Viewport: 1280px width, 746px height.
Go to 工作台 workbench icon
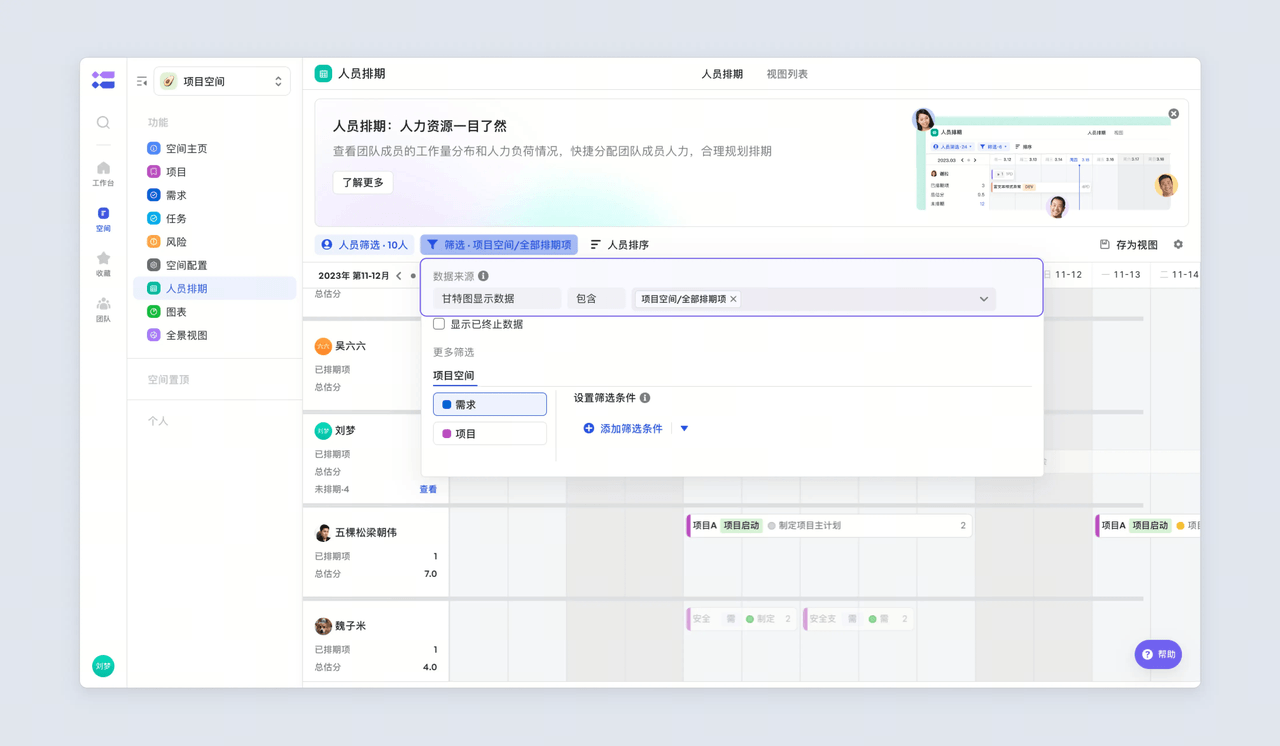coord(103,174)
